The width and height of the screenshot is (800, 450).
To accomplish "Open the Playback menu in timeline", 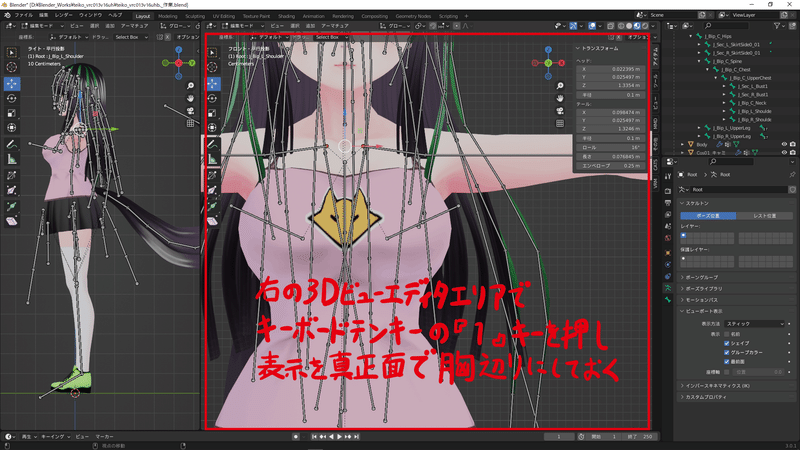I will (27, 437).
